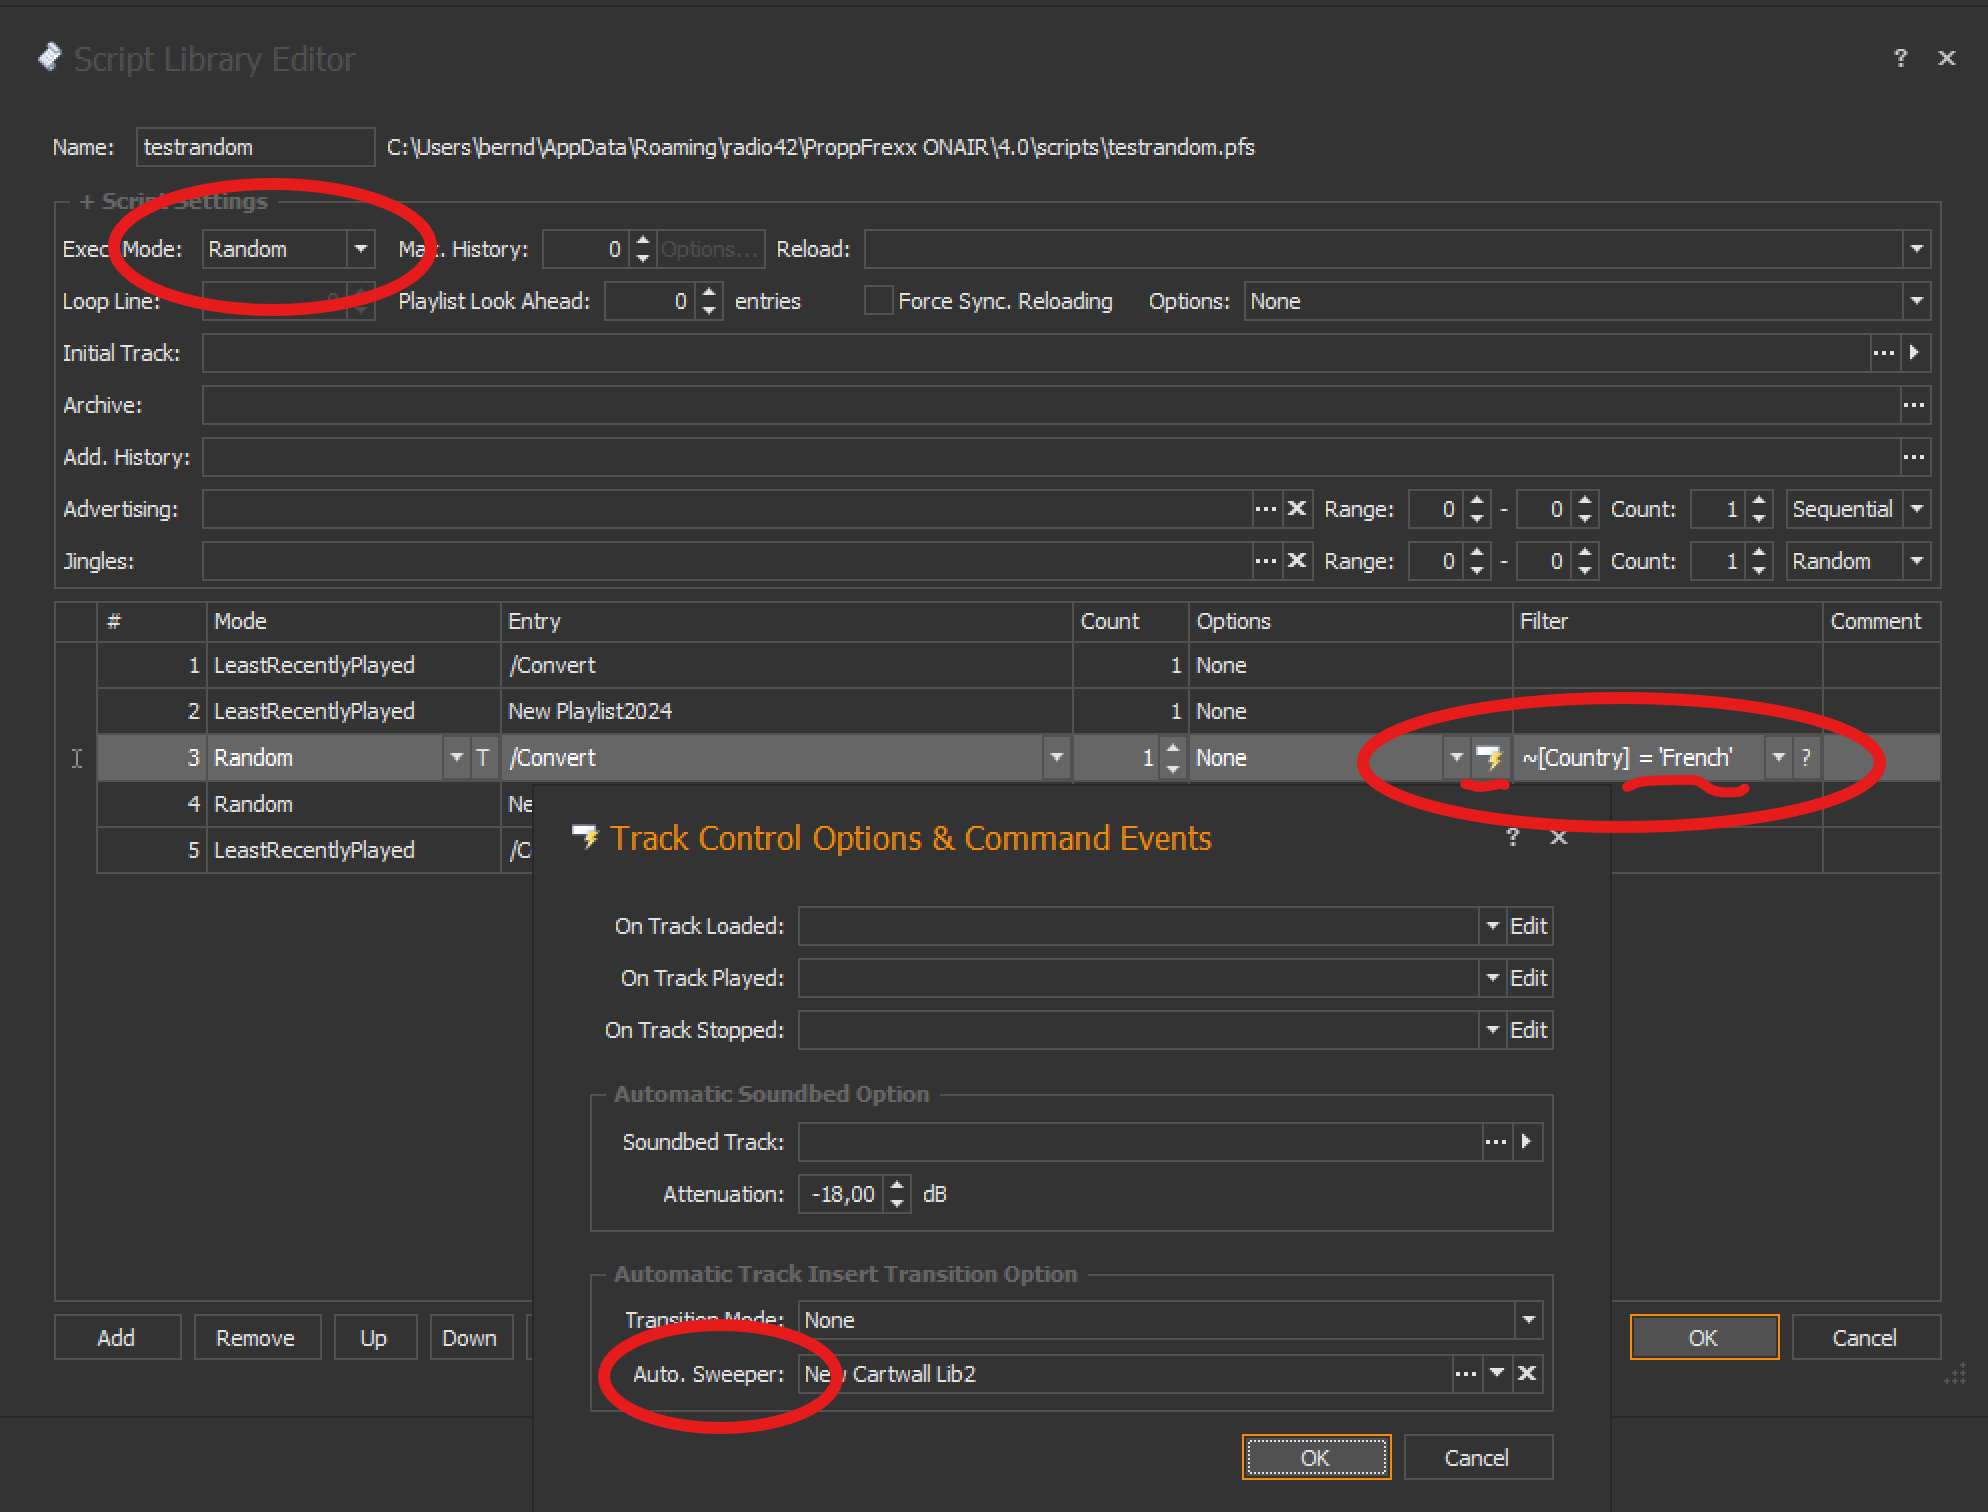1988x1512 pixels.
Task: Expand row 3 Filter dropdown arrow
Action: click(x=1778, y=758)
